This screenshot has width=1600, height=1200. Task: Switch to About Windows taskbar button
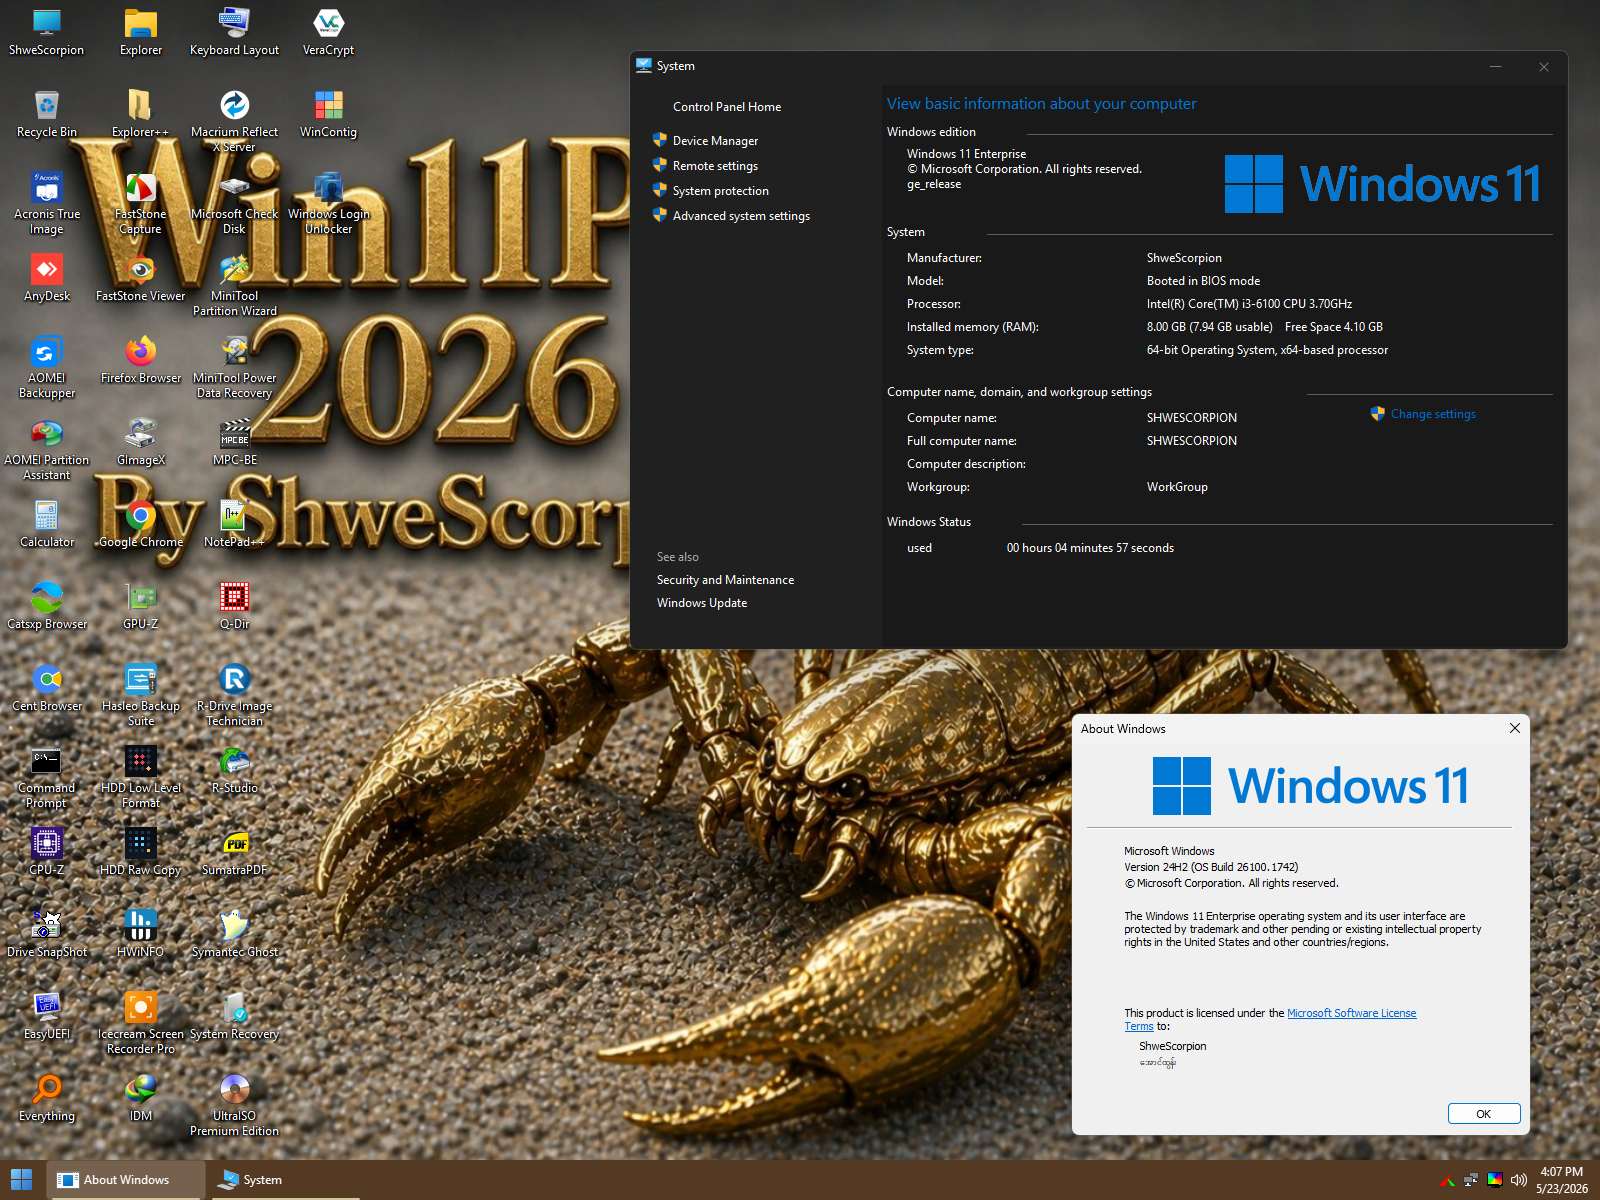[x=127, y=1180]
